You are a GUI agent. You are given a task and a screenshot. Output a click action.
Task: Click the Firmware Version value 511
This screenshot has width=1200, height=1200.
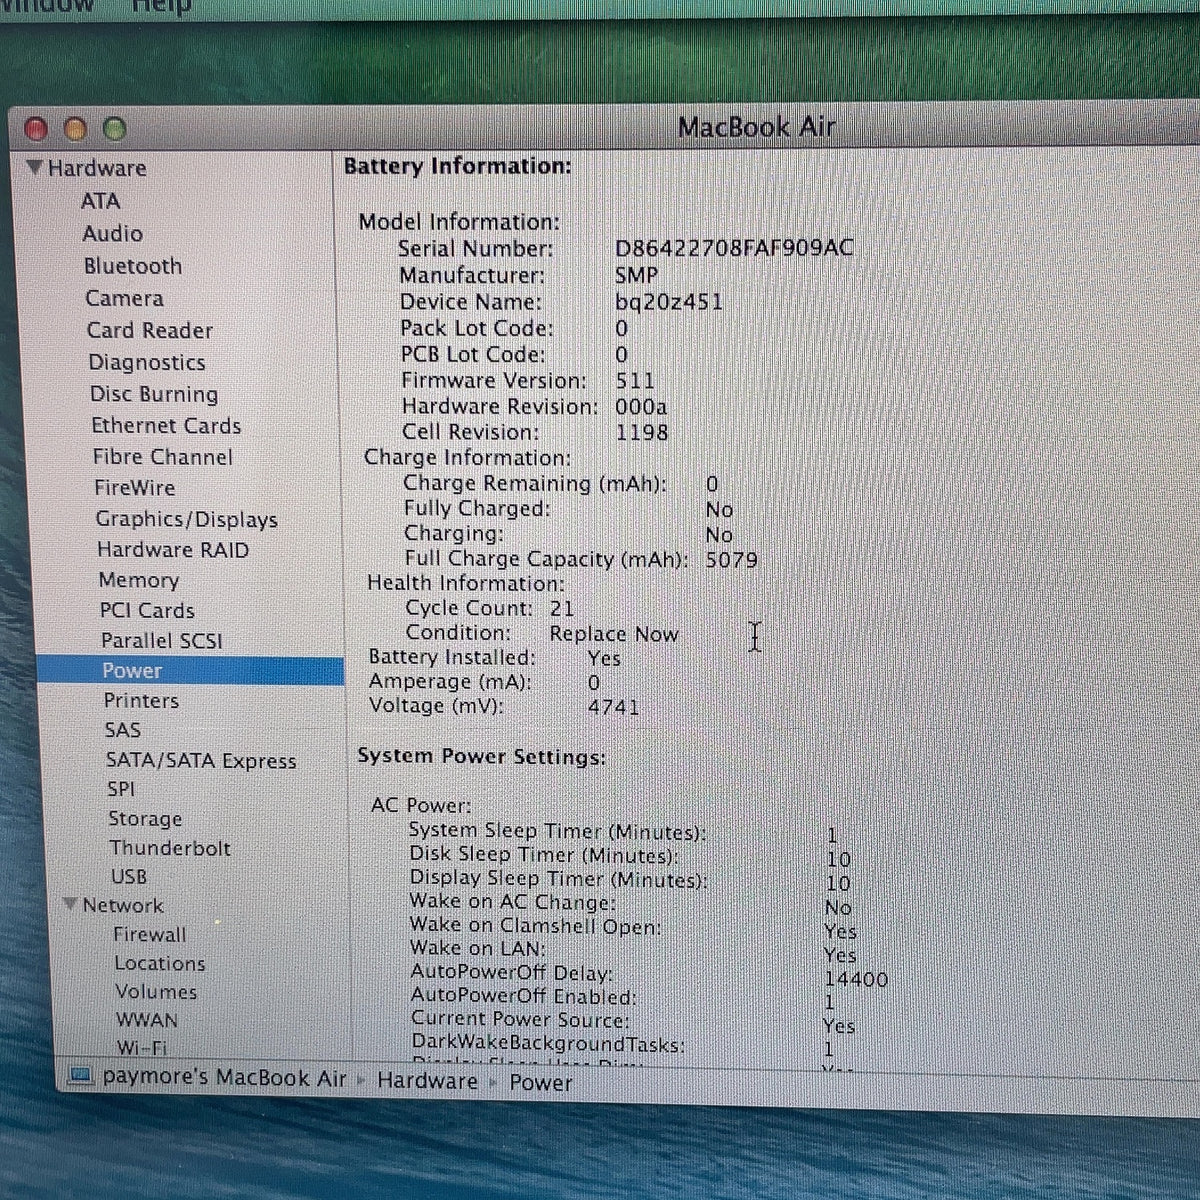pos(635,381)
